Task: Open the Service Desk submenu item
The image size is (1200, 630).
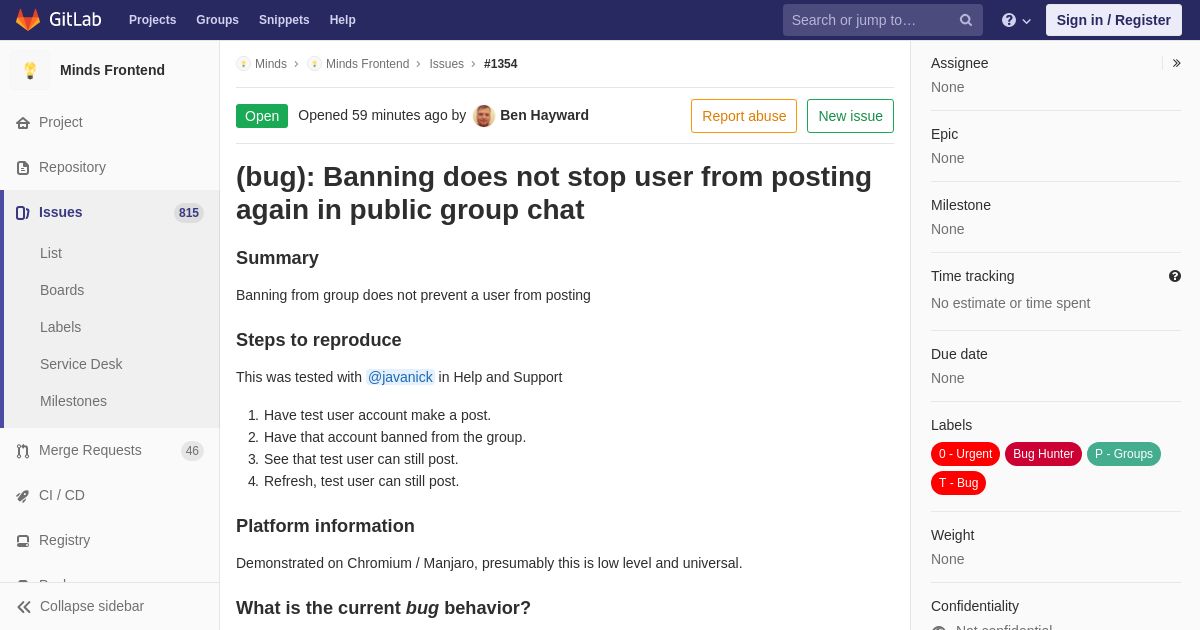Action: coord(81,364)
